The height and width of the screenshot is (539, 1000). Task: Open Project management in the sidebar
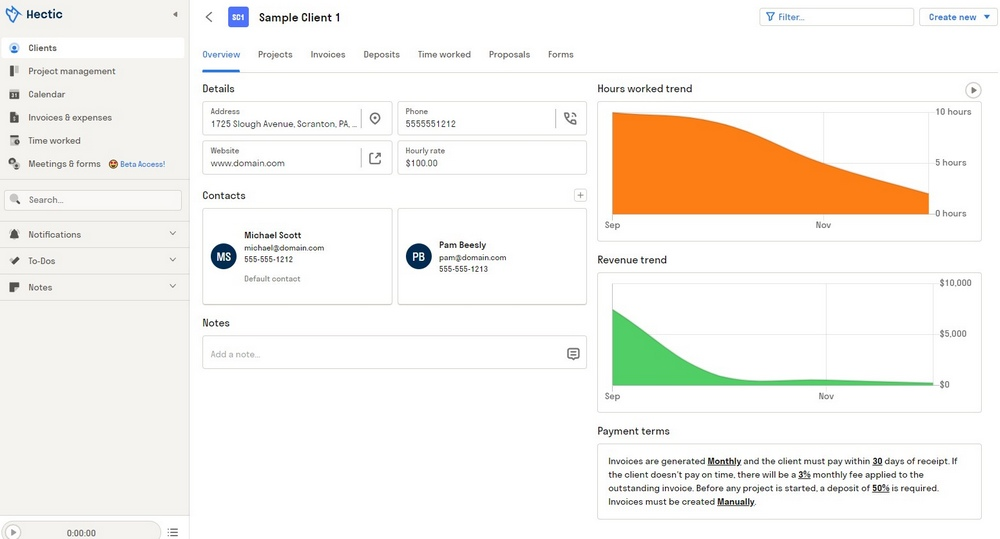(x=72, y=71)
